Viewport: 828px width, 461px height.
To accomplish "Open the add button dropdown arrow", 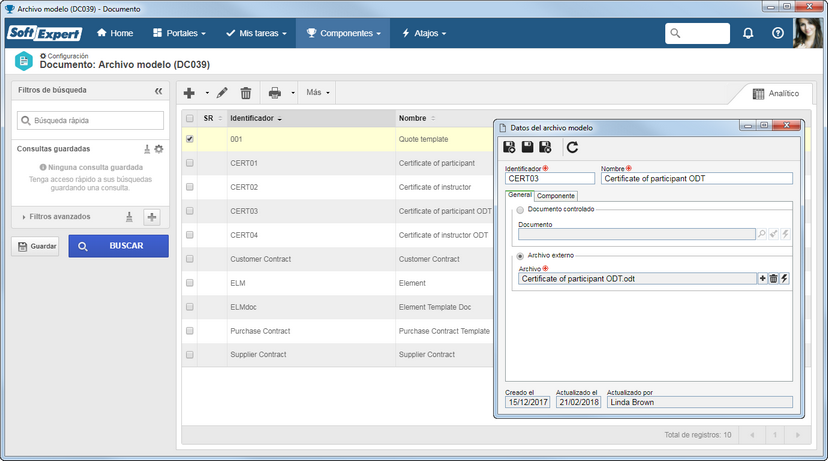I will pos(207,93).
